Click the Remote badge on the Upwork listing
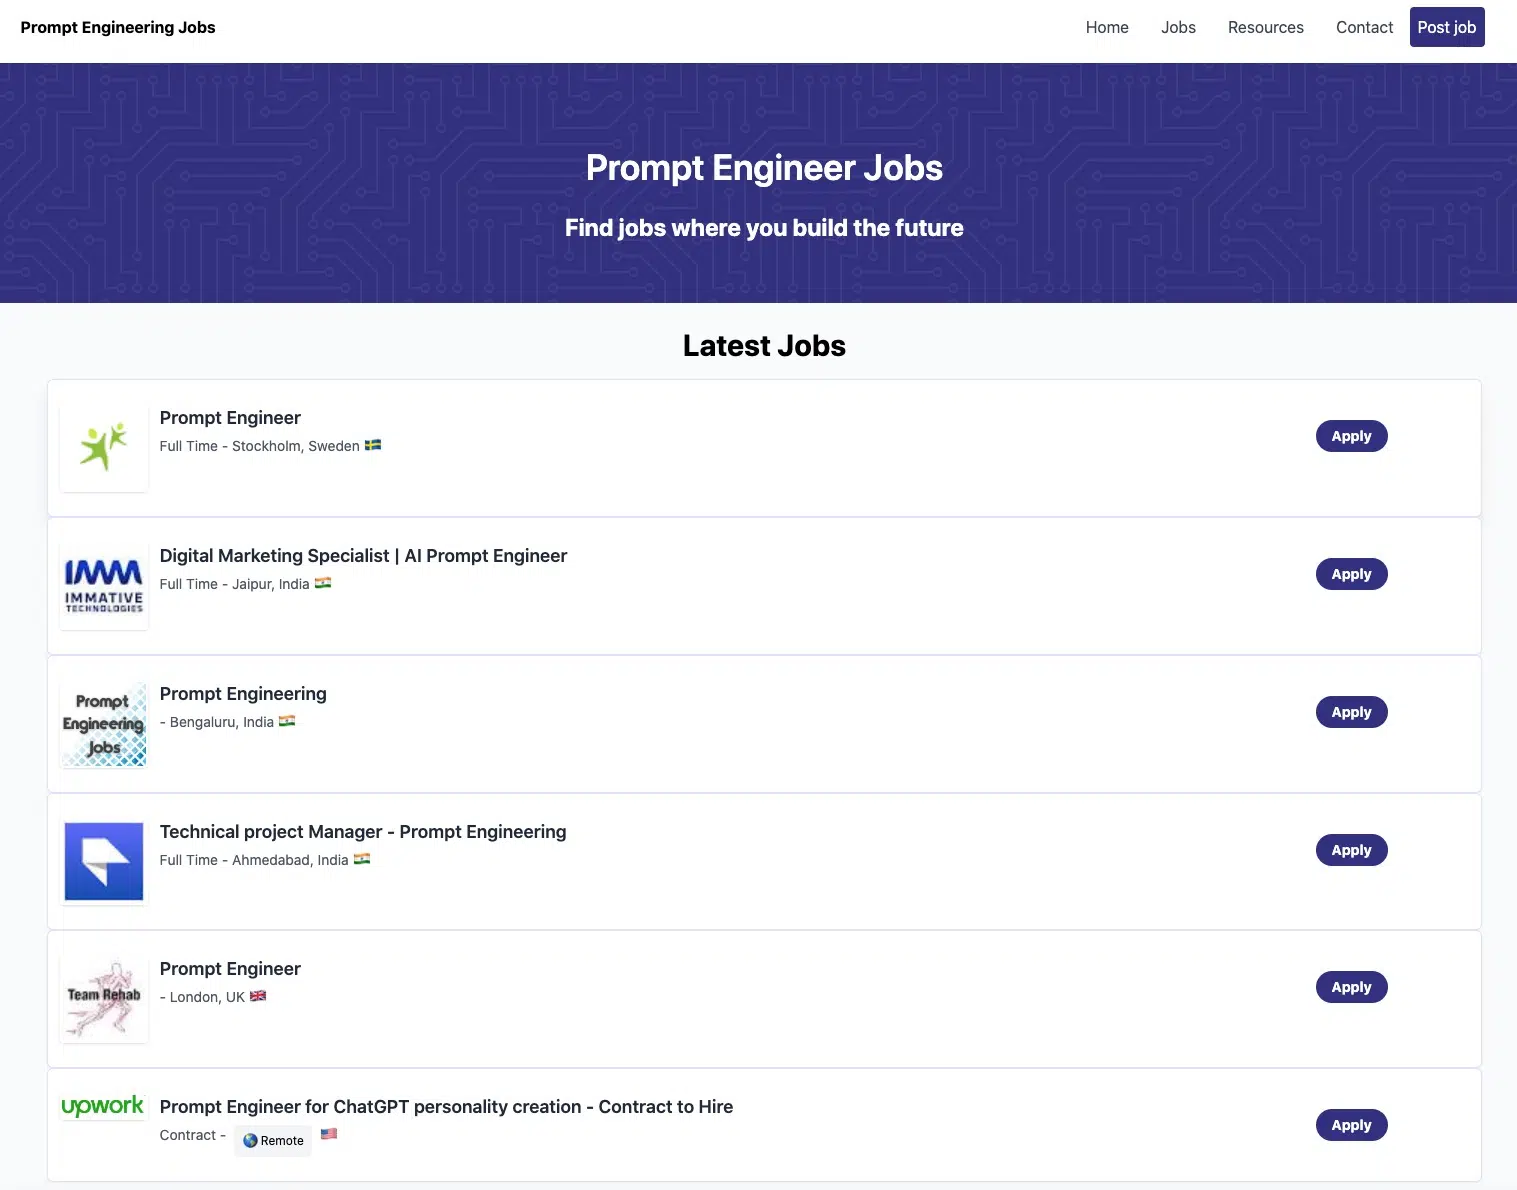The width and height of the screenshot is (1517, 1190). [272, 1140]
